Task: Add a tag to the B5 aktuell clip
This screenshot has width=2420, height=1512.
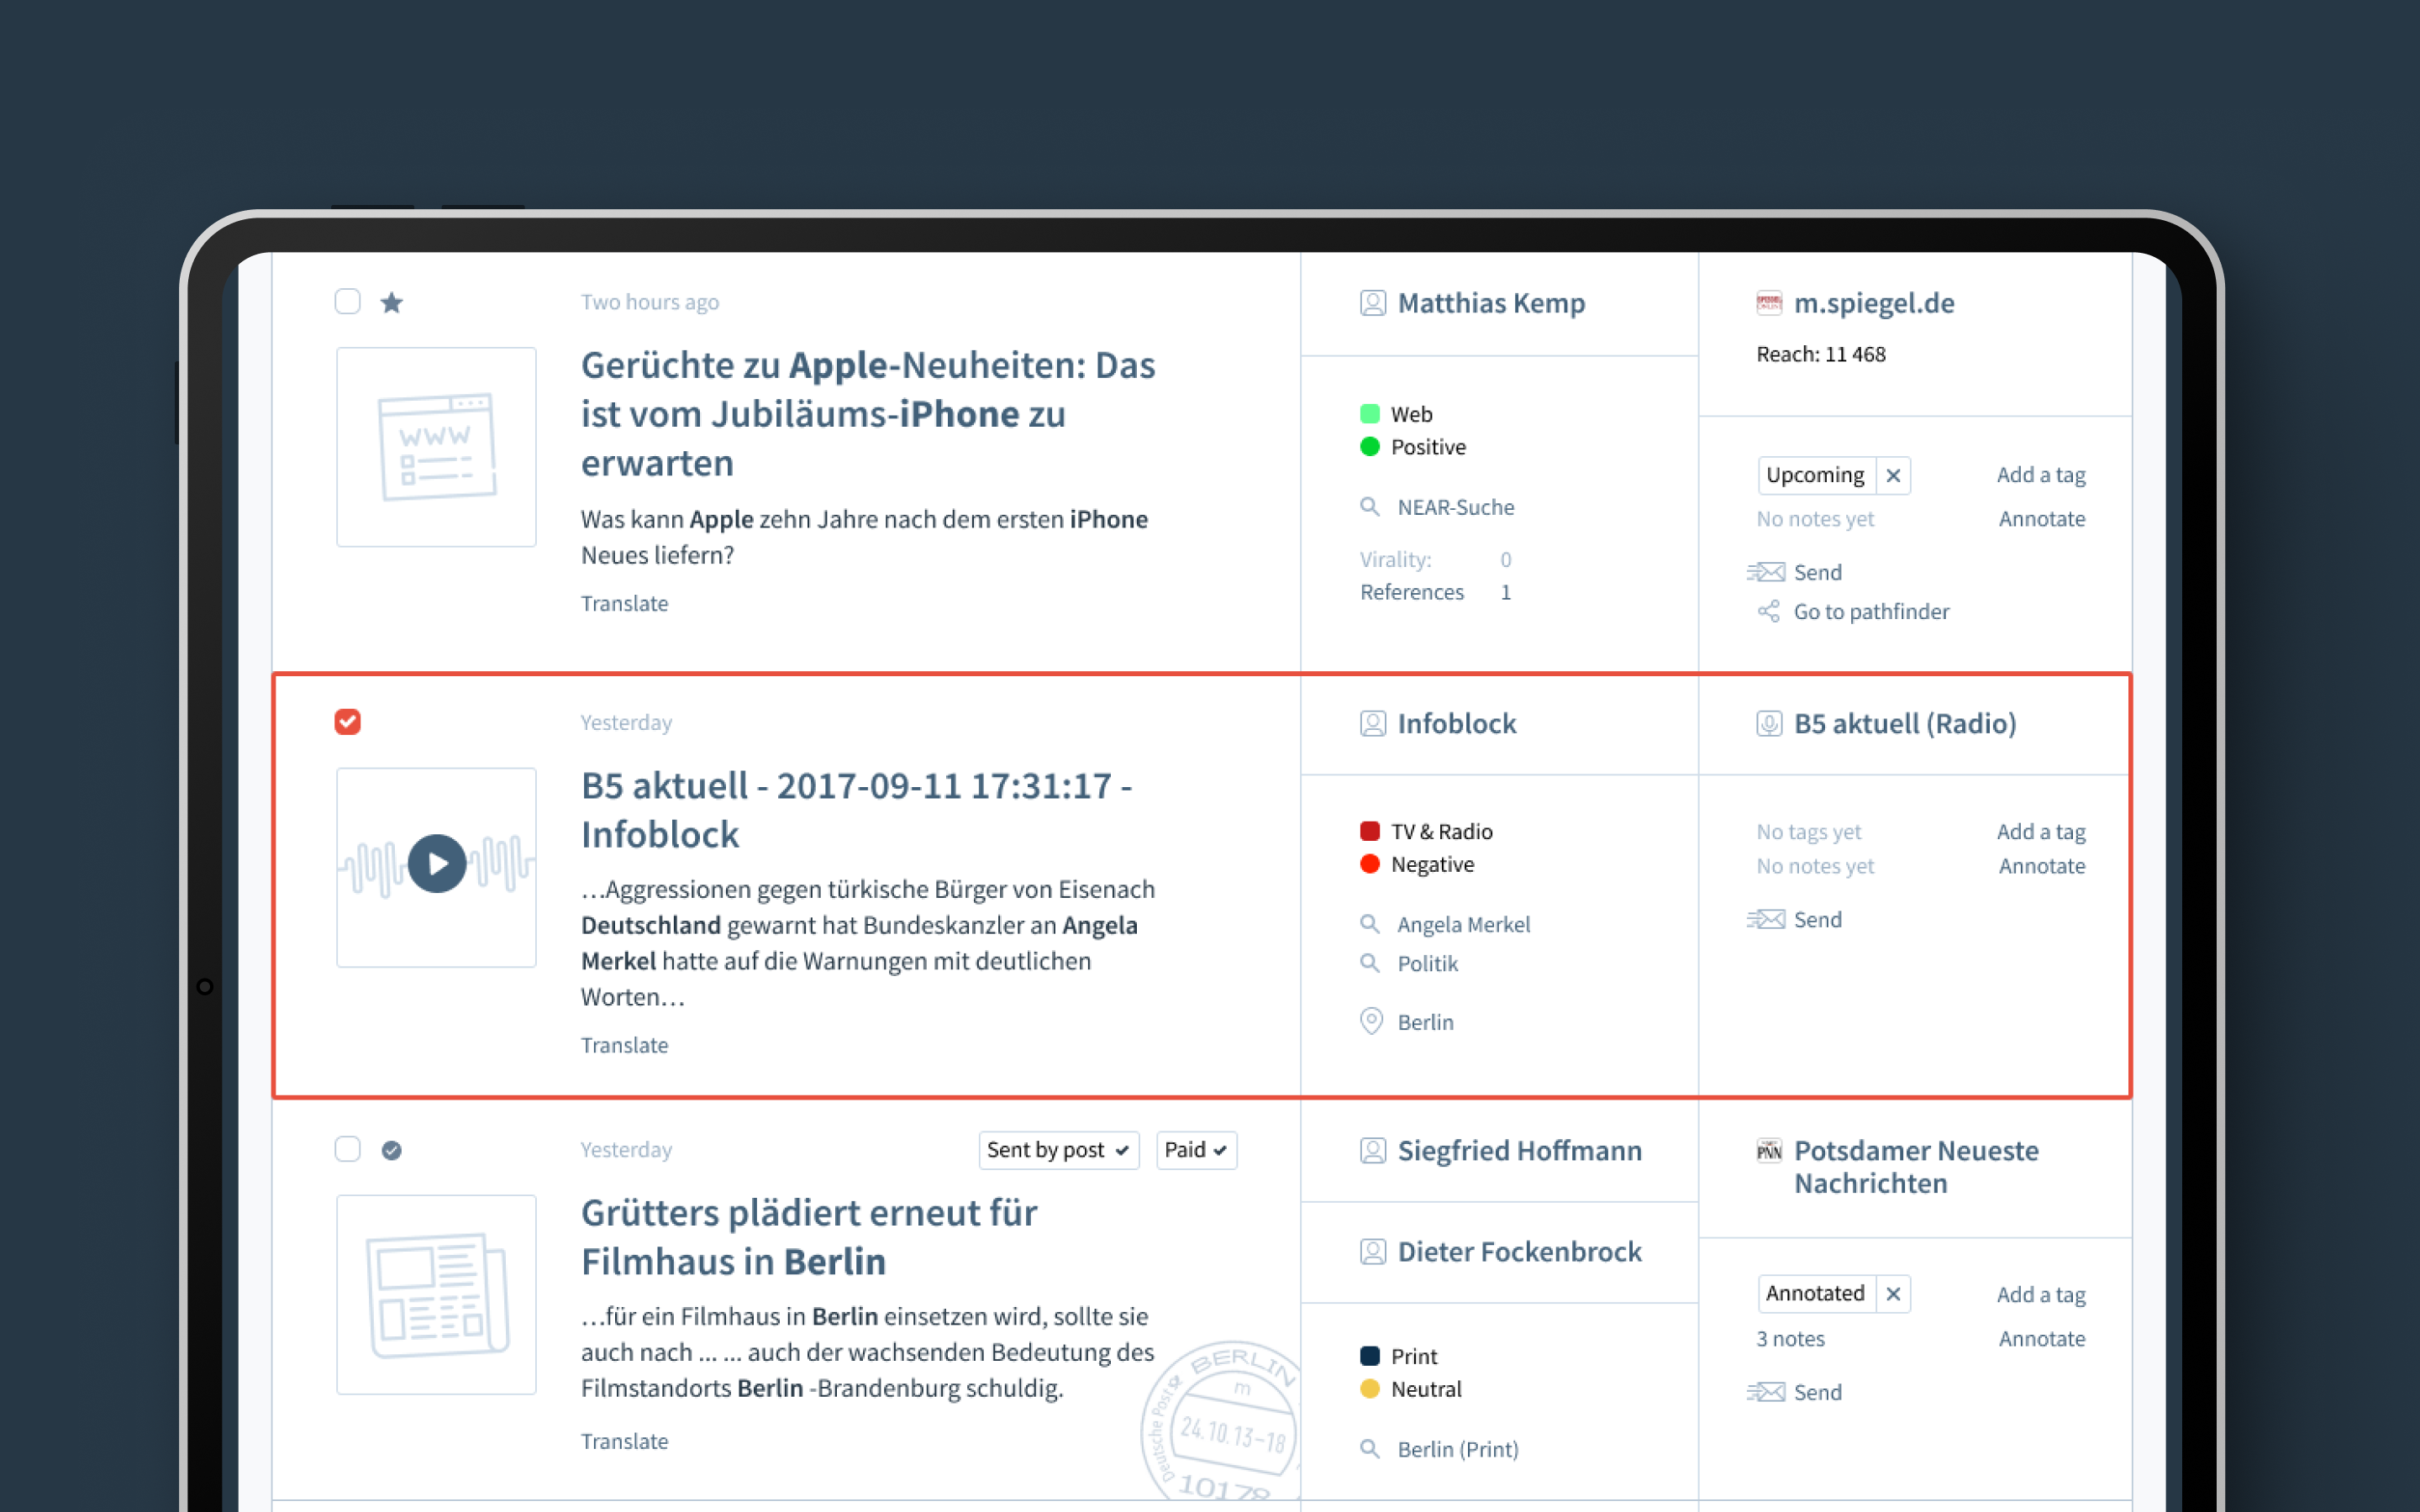Action: tap(2041, 832)
